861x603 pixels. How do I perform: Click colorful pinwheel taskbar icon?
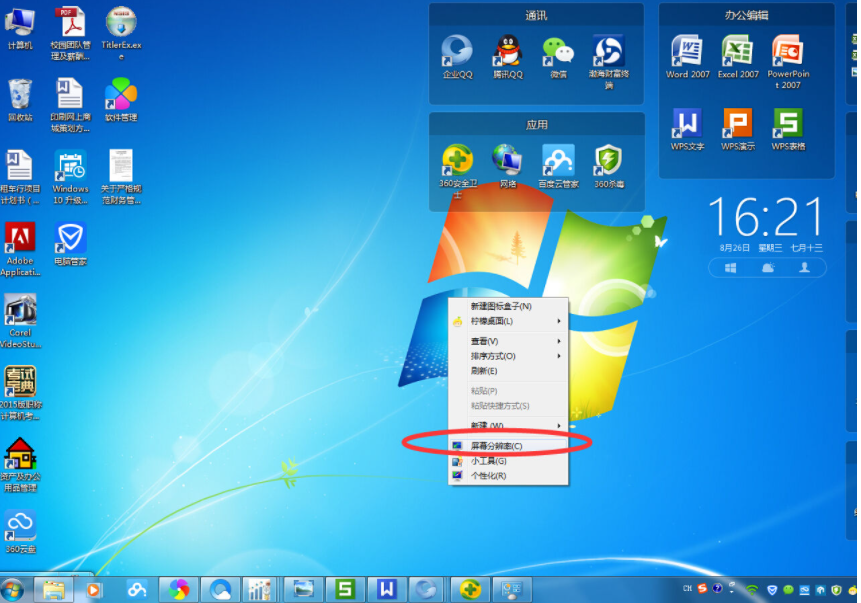coord(179,590)
